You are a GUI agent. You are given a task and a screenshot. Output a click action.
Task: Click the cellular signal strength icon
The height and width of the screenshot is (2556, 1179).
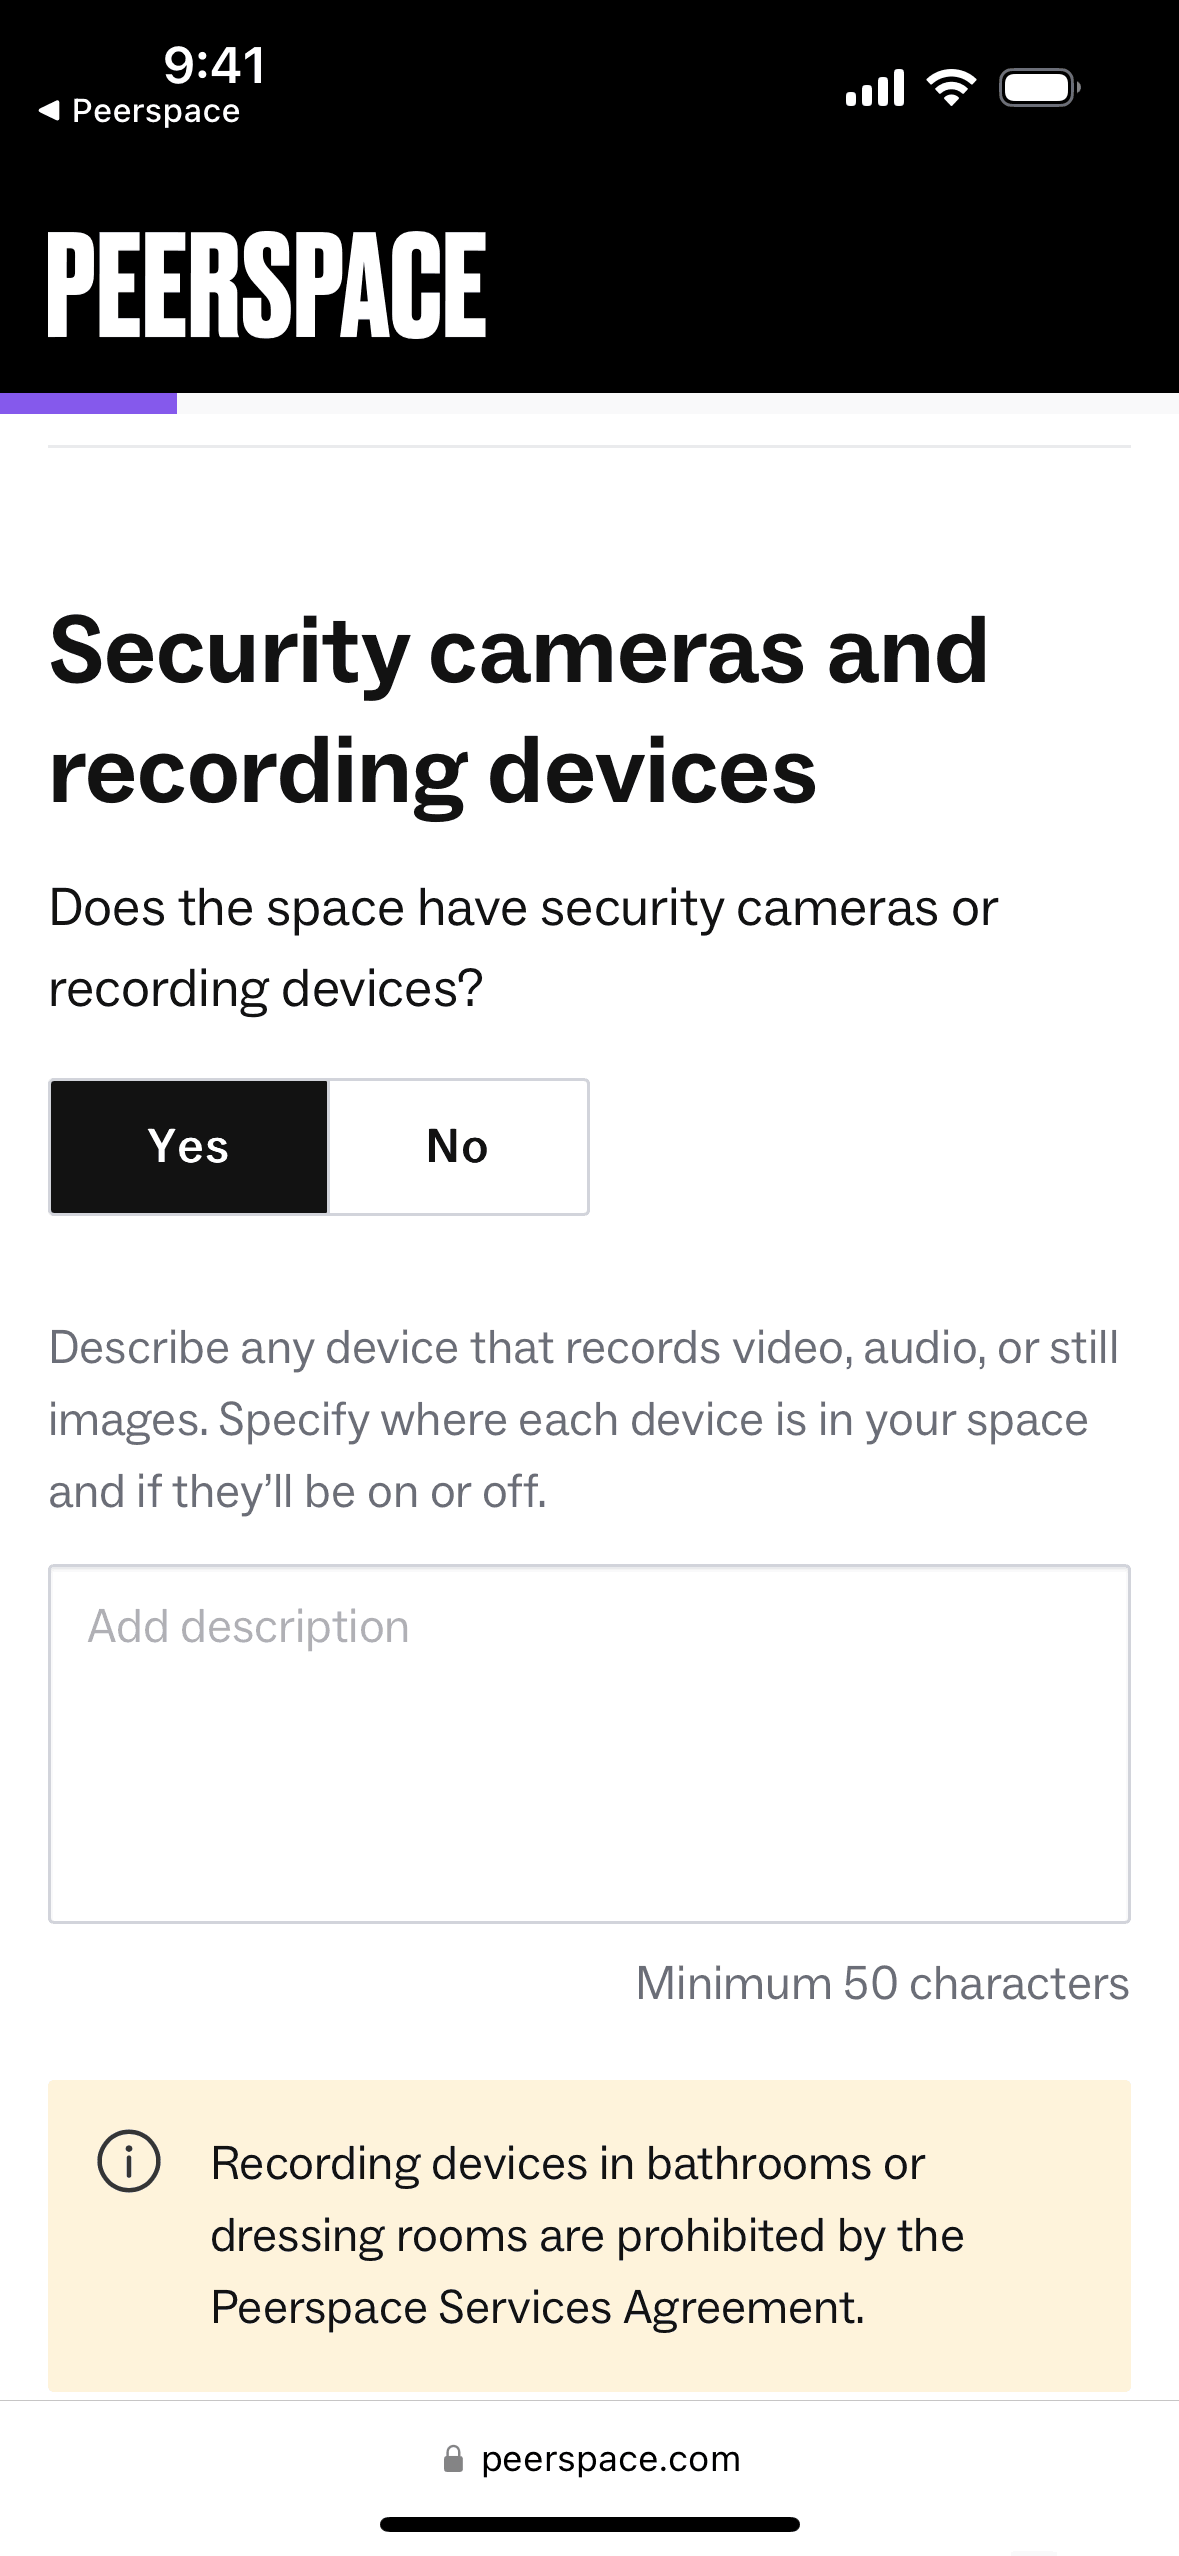coord(874,88)
